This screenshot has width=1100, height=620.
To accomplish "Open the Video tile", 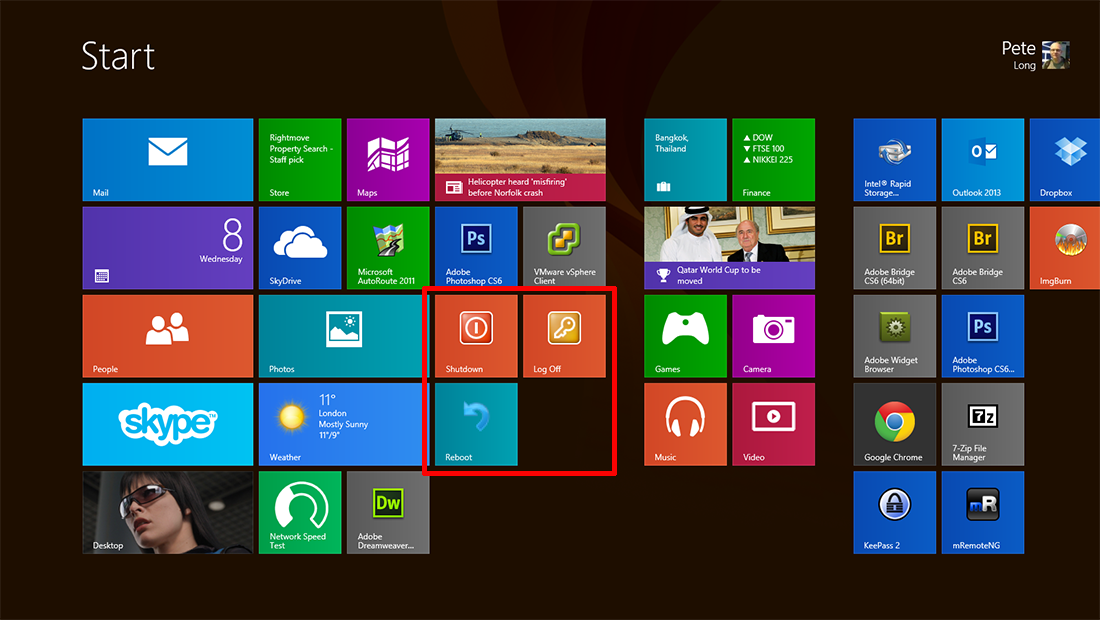I will coord(774,424).
